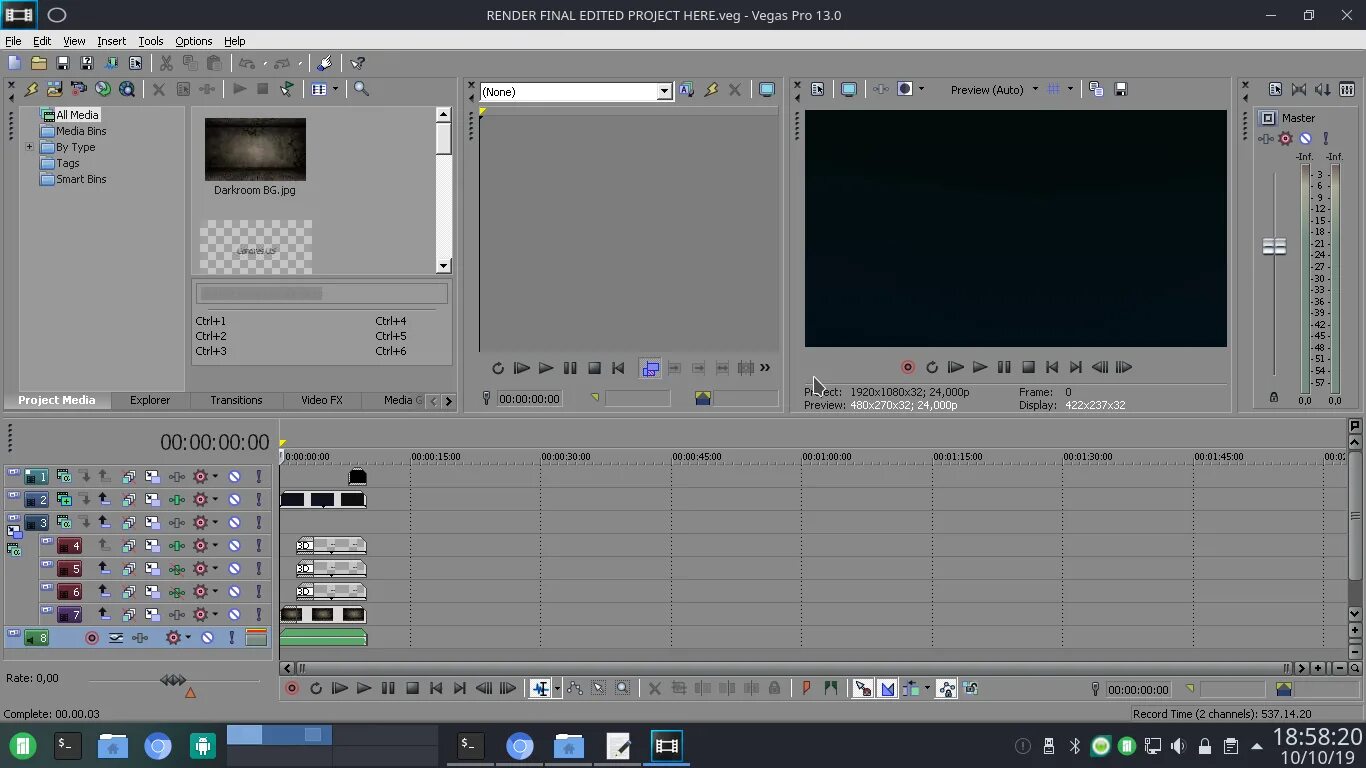Open the overlays grid dropdown in preview

(x=1069, y=89)
